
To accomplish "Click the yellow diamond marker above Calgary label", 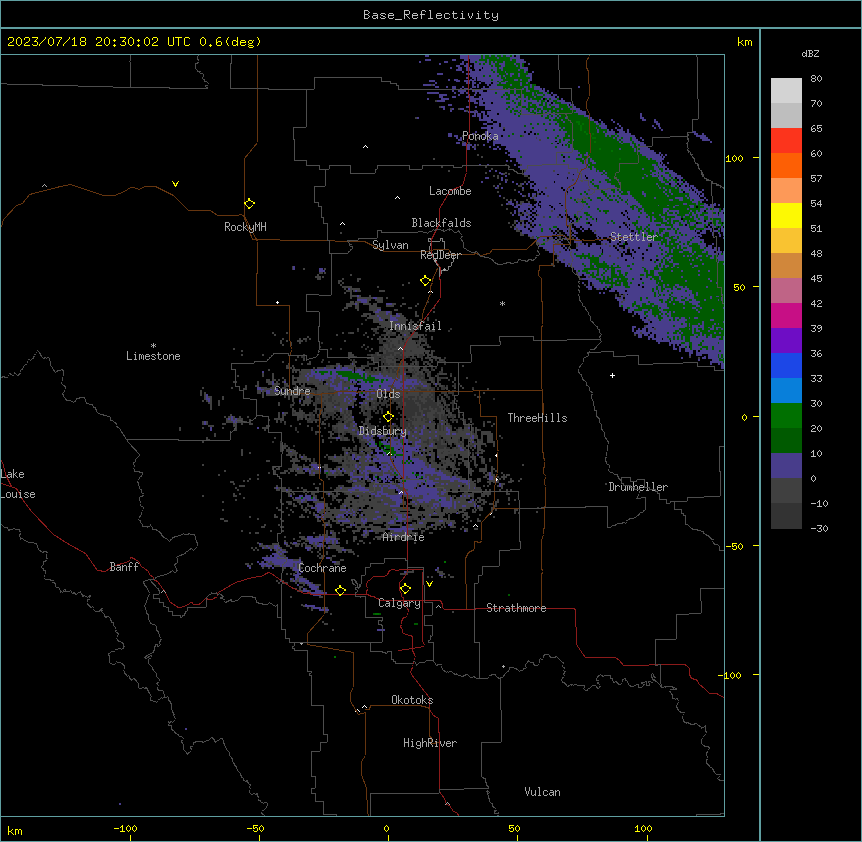I will tap(405, 589).
